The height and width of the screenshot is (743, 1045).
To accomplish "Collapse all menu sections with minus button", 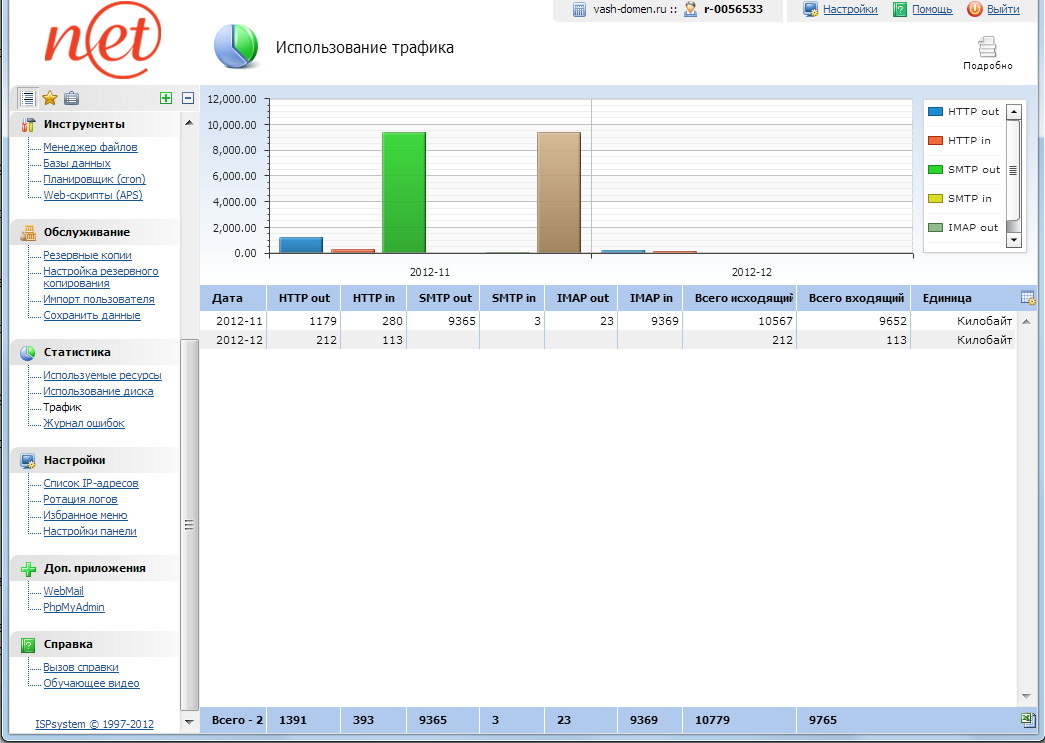I will pyautogui.click(x=187, y=98).
